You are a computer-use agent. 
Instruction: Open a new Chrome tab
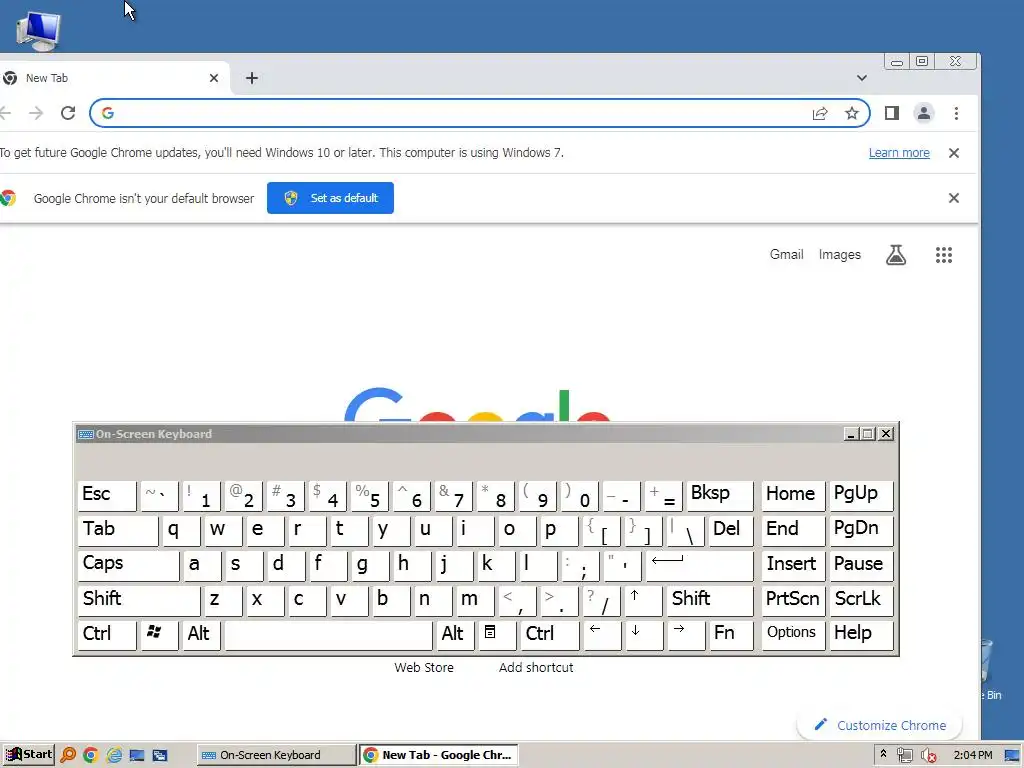[252, 78]
